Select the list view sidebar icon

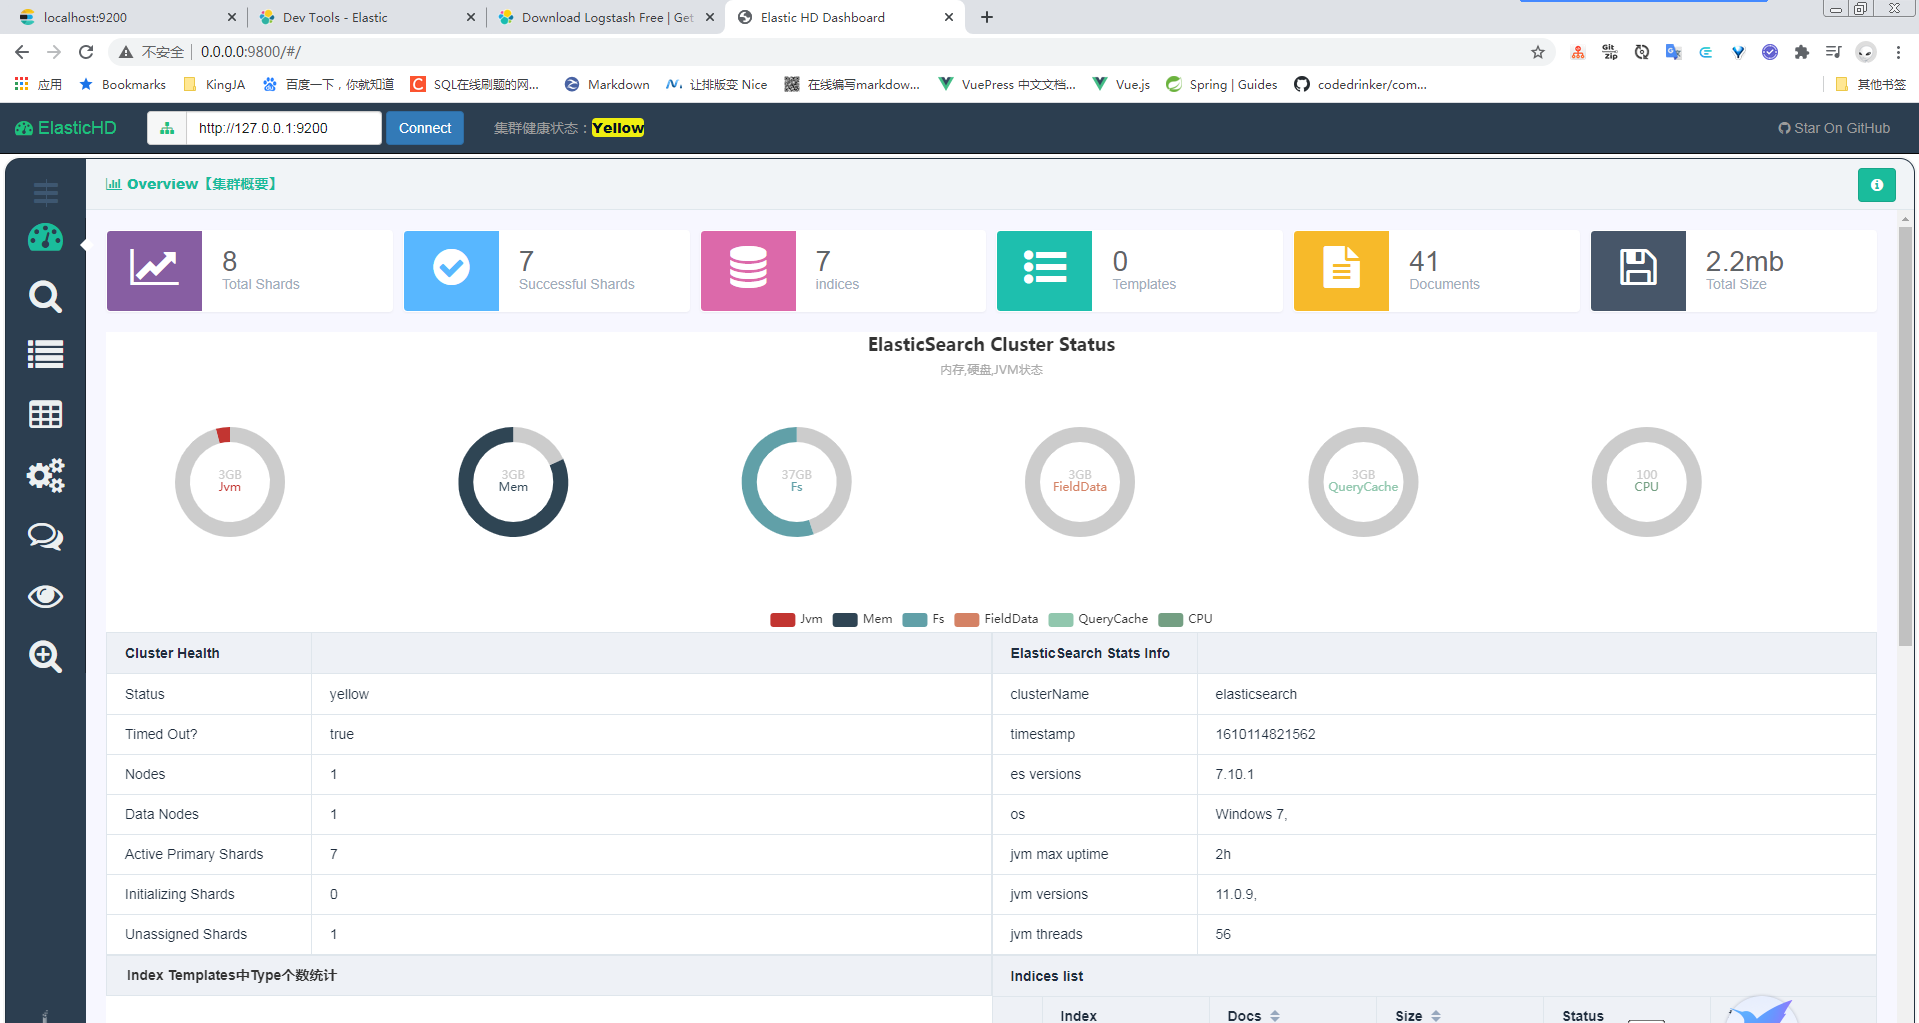pyautogui.click(x=45, y=354)
